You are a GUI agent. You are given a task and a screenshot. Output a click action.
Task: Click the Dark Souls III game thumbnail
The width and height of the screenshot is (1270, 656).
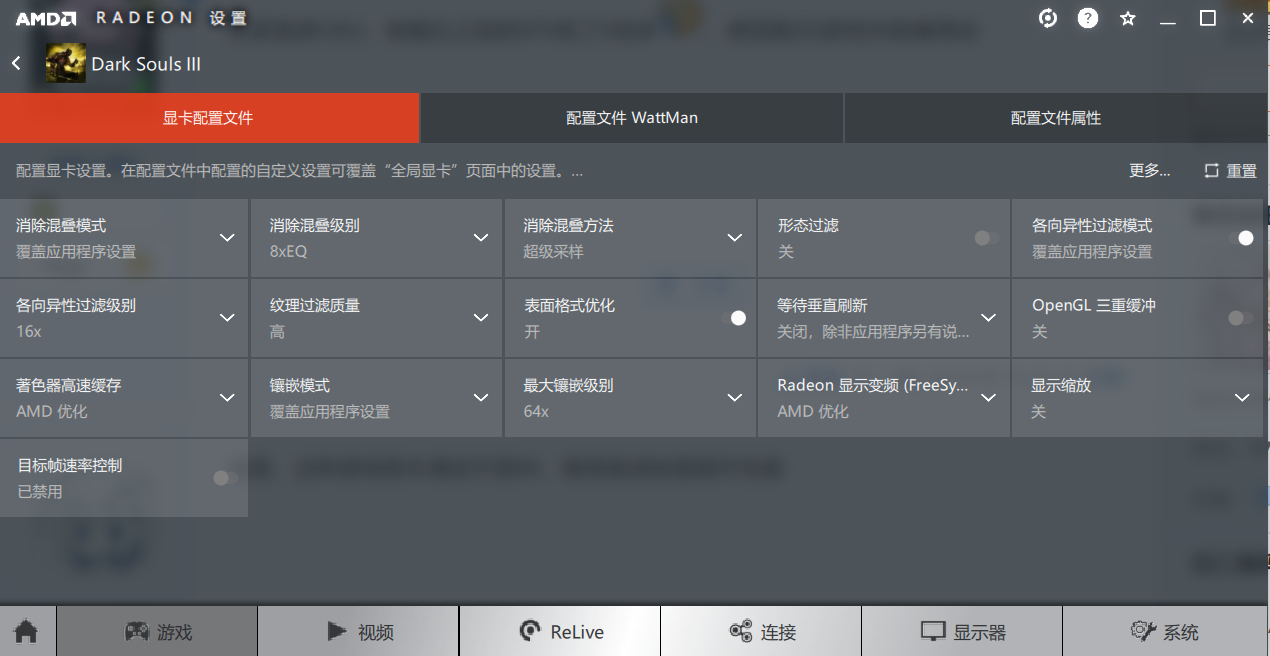click(66, 63)
